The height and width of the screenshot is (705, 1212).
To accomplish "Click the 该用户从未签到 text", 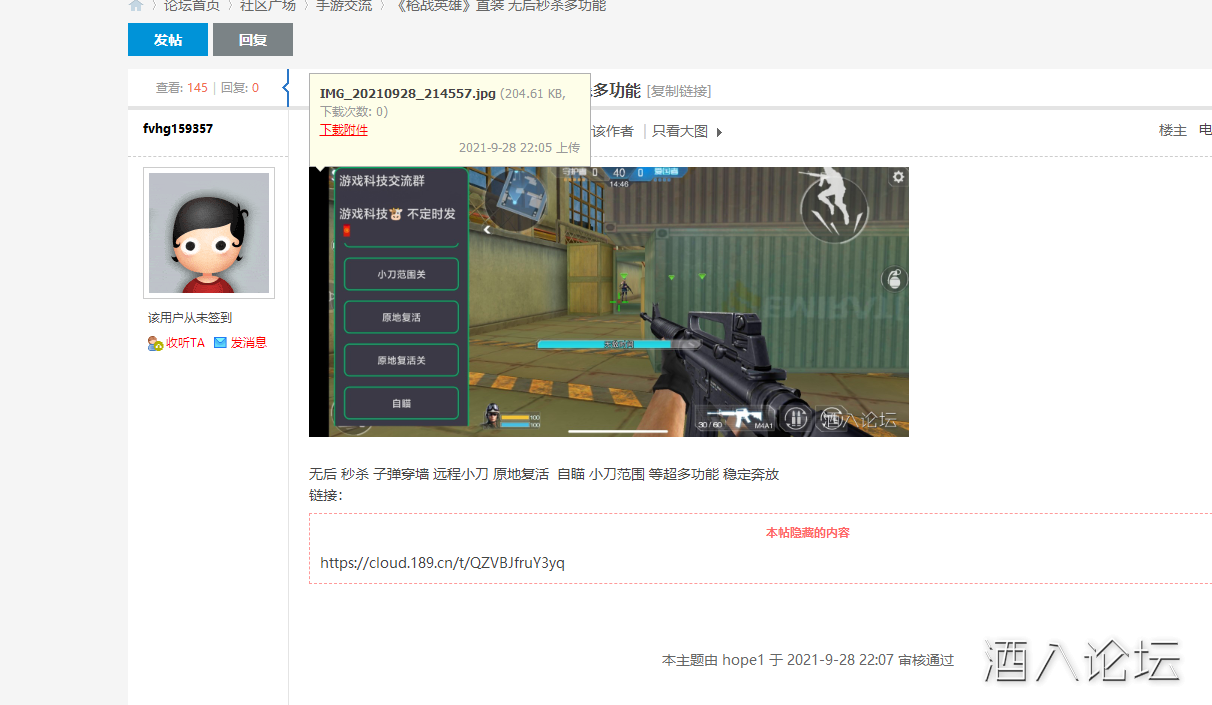I will coord(190,318).
